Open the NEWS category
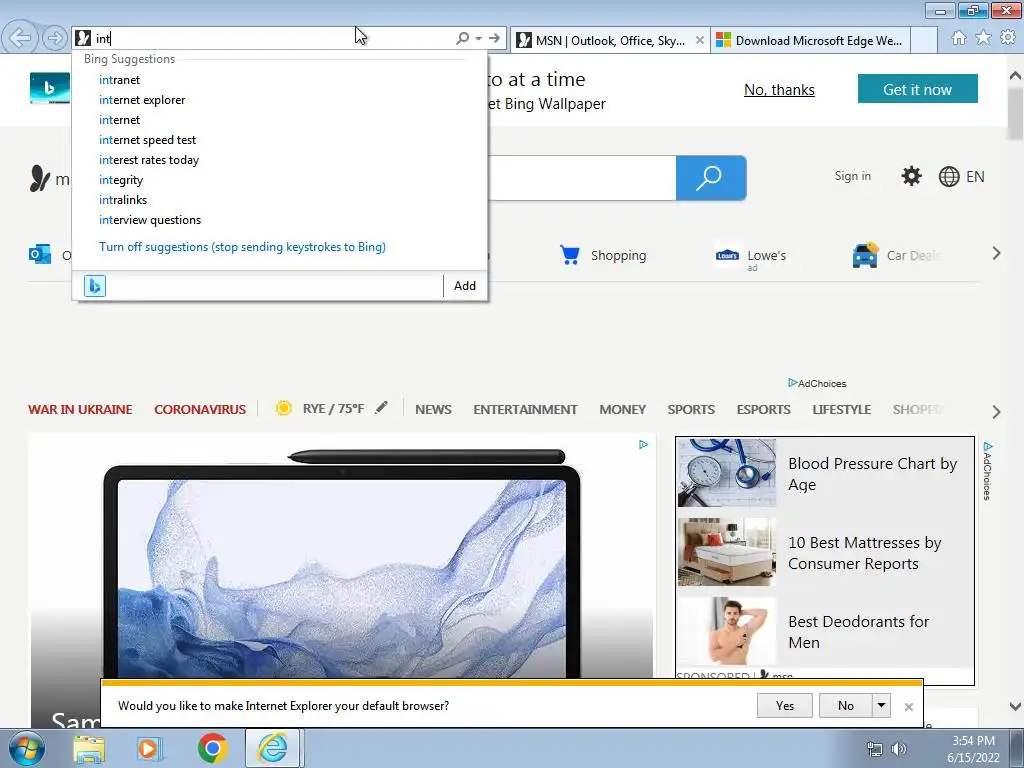This screenshot has width=1024, height=768. pos(433,409)
